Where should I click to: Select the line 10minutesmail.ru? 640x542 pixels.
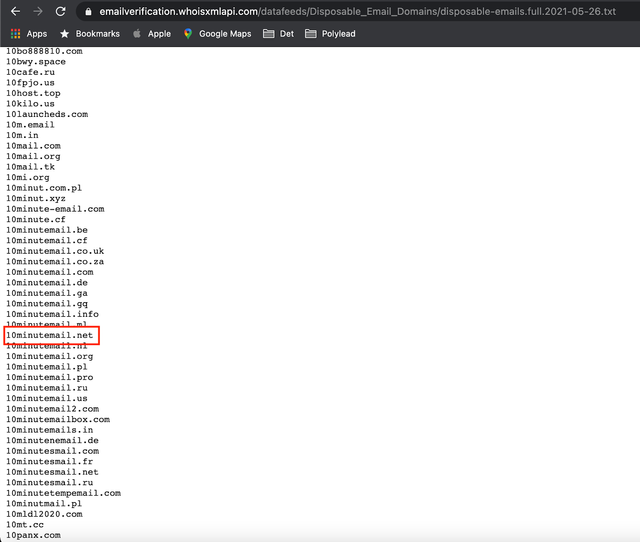[x=50, y=483]
